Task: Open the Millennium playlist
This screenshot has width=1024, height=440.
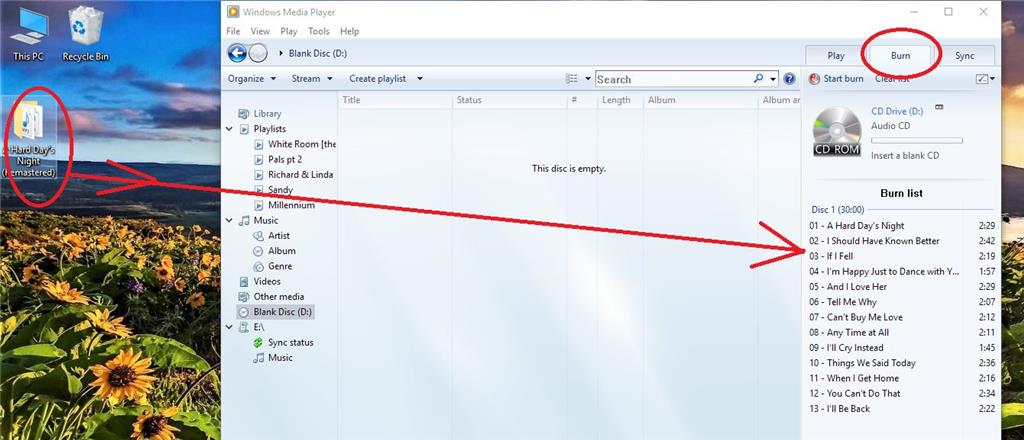Action: tap(291, 205)
